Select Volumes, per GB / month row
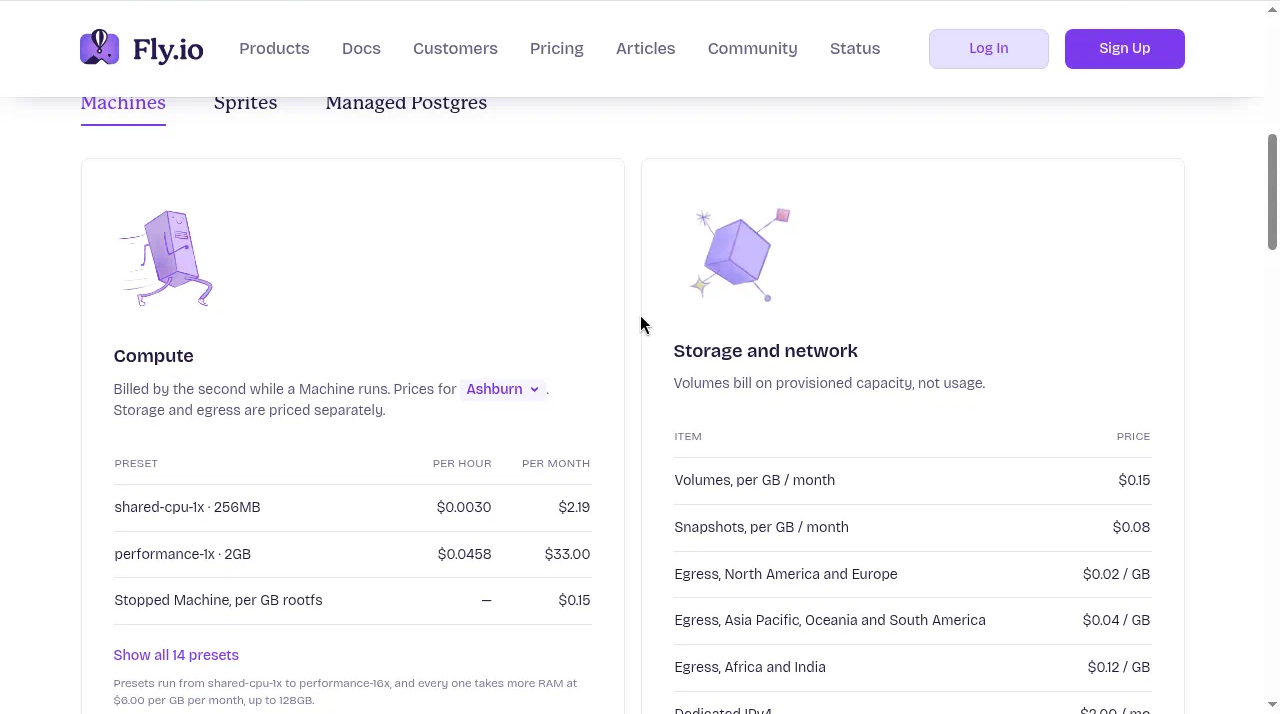 (912, 481)
